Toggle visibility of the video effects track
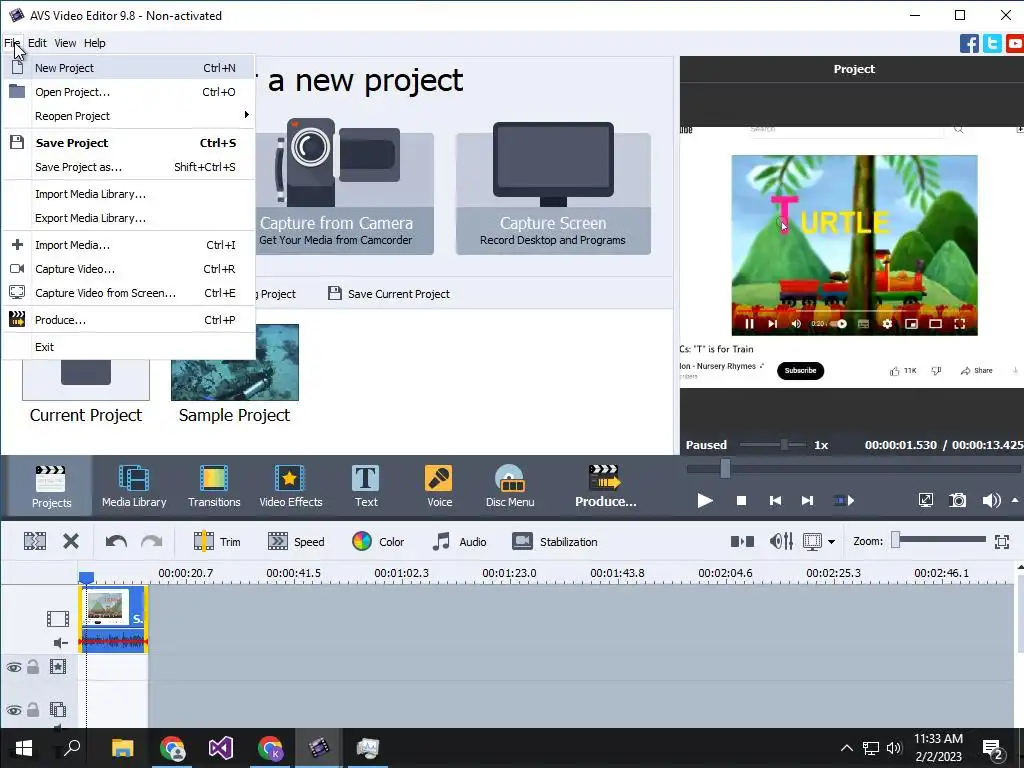Screen dimensions: 1024x768 14,667
